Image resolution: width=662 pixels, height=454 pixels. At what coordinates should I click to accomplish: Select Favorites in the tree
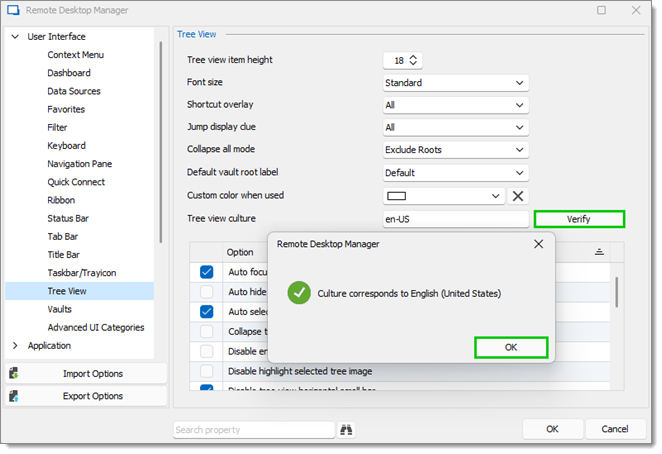pyautogui.click(x=66, y=109)
